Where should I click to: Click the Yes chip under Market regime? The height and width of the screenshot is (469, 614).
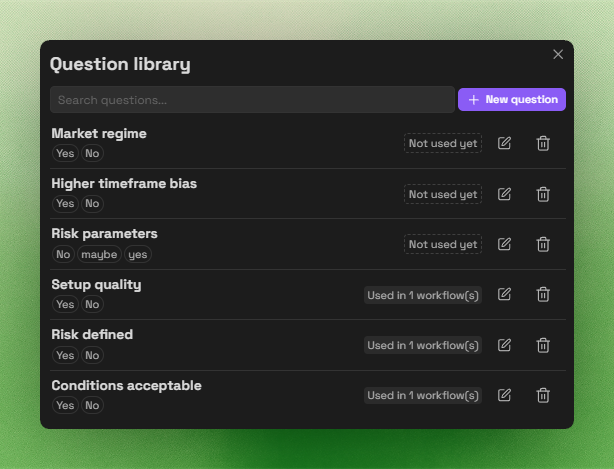click(65, 153)
